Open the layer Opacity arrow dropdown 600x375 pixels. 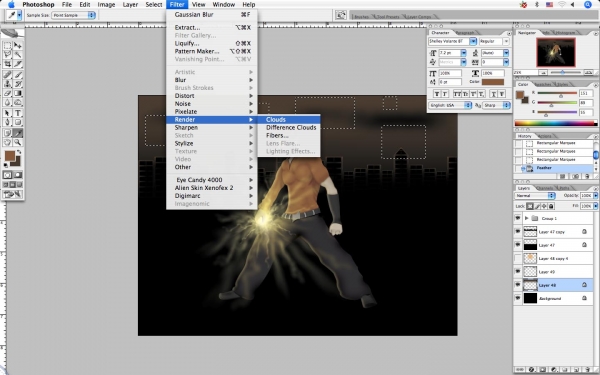(x=595, y=196)
